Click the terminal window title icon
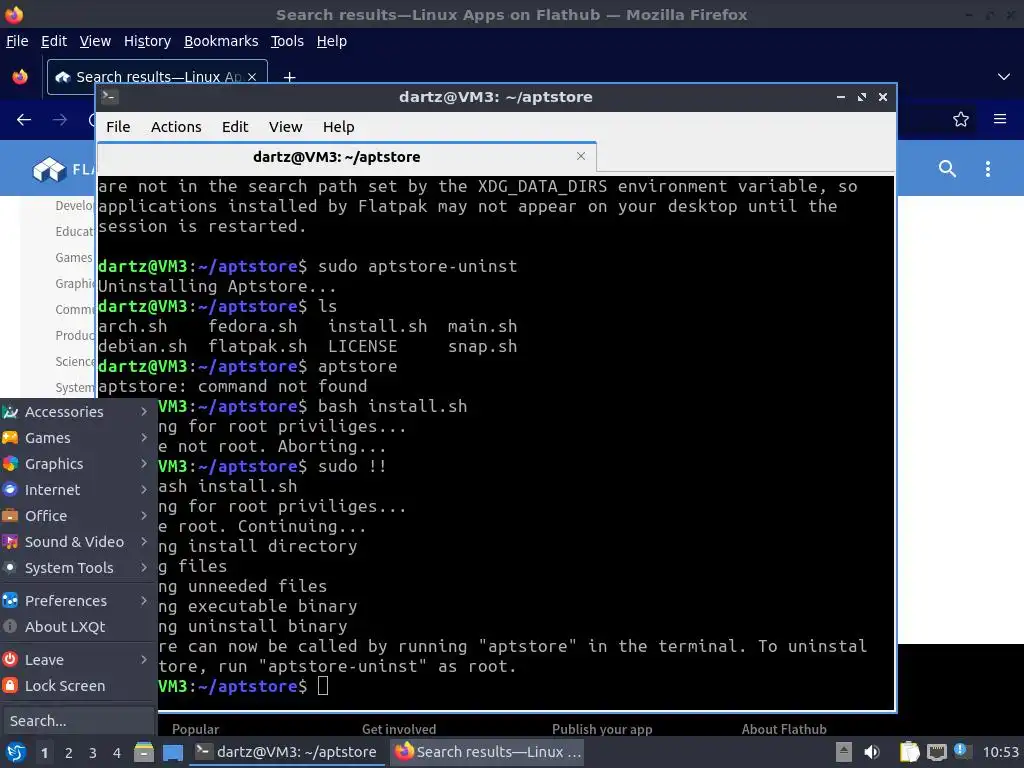Image resolution: width=1024 pixels, height=768 pixels. click(109, 97)
